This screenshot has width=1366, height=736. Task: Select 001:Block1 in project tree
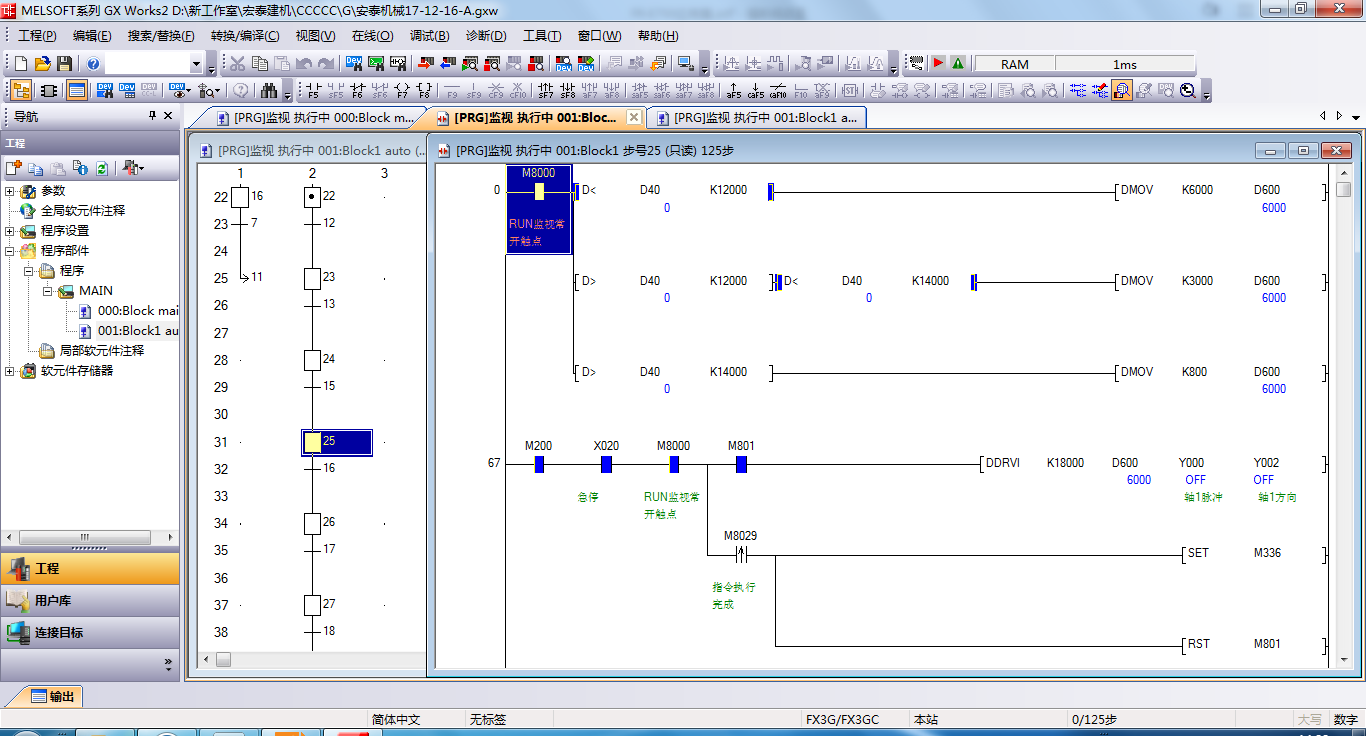137,331
